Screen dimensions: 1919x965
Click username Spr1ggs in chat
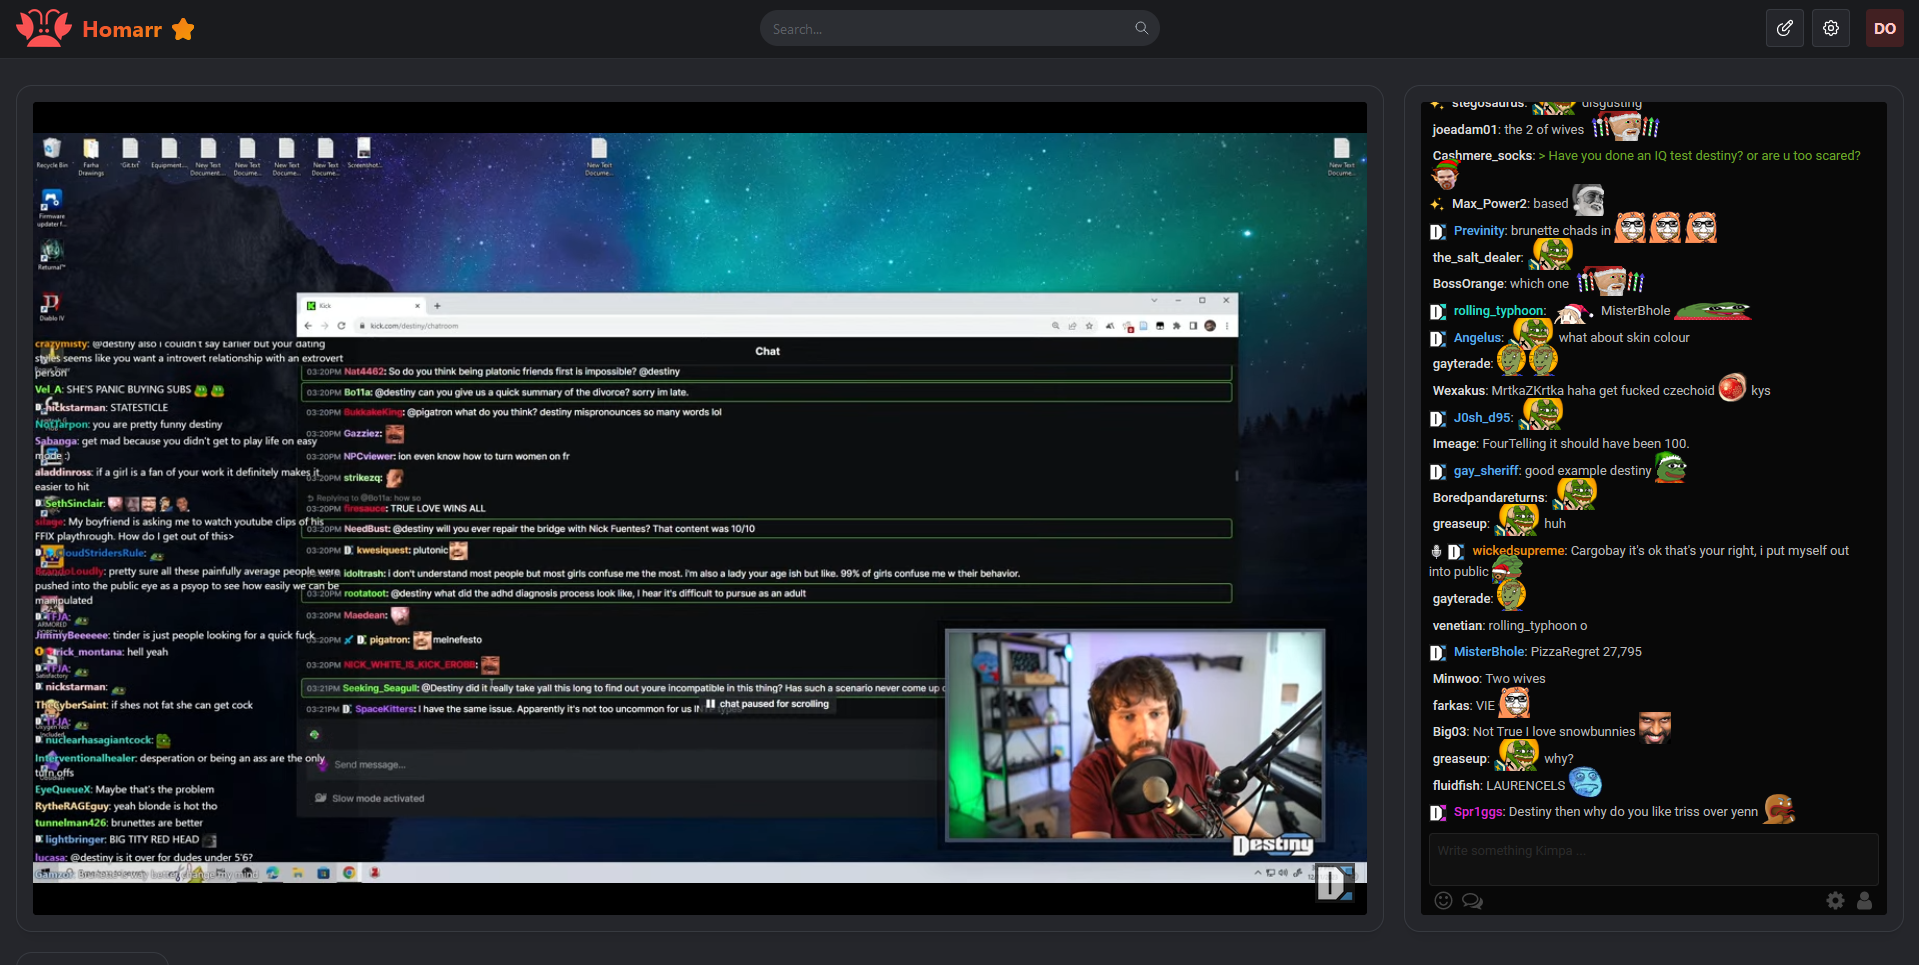pyautogui.click(x=1478, y=812)
